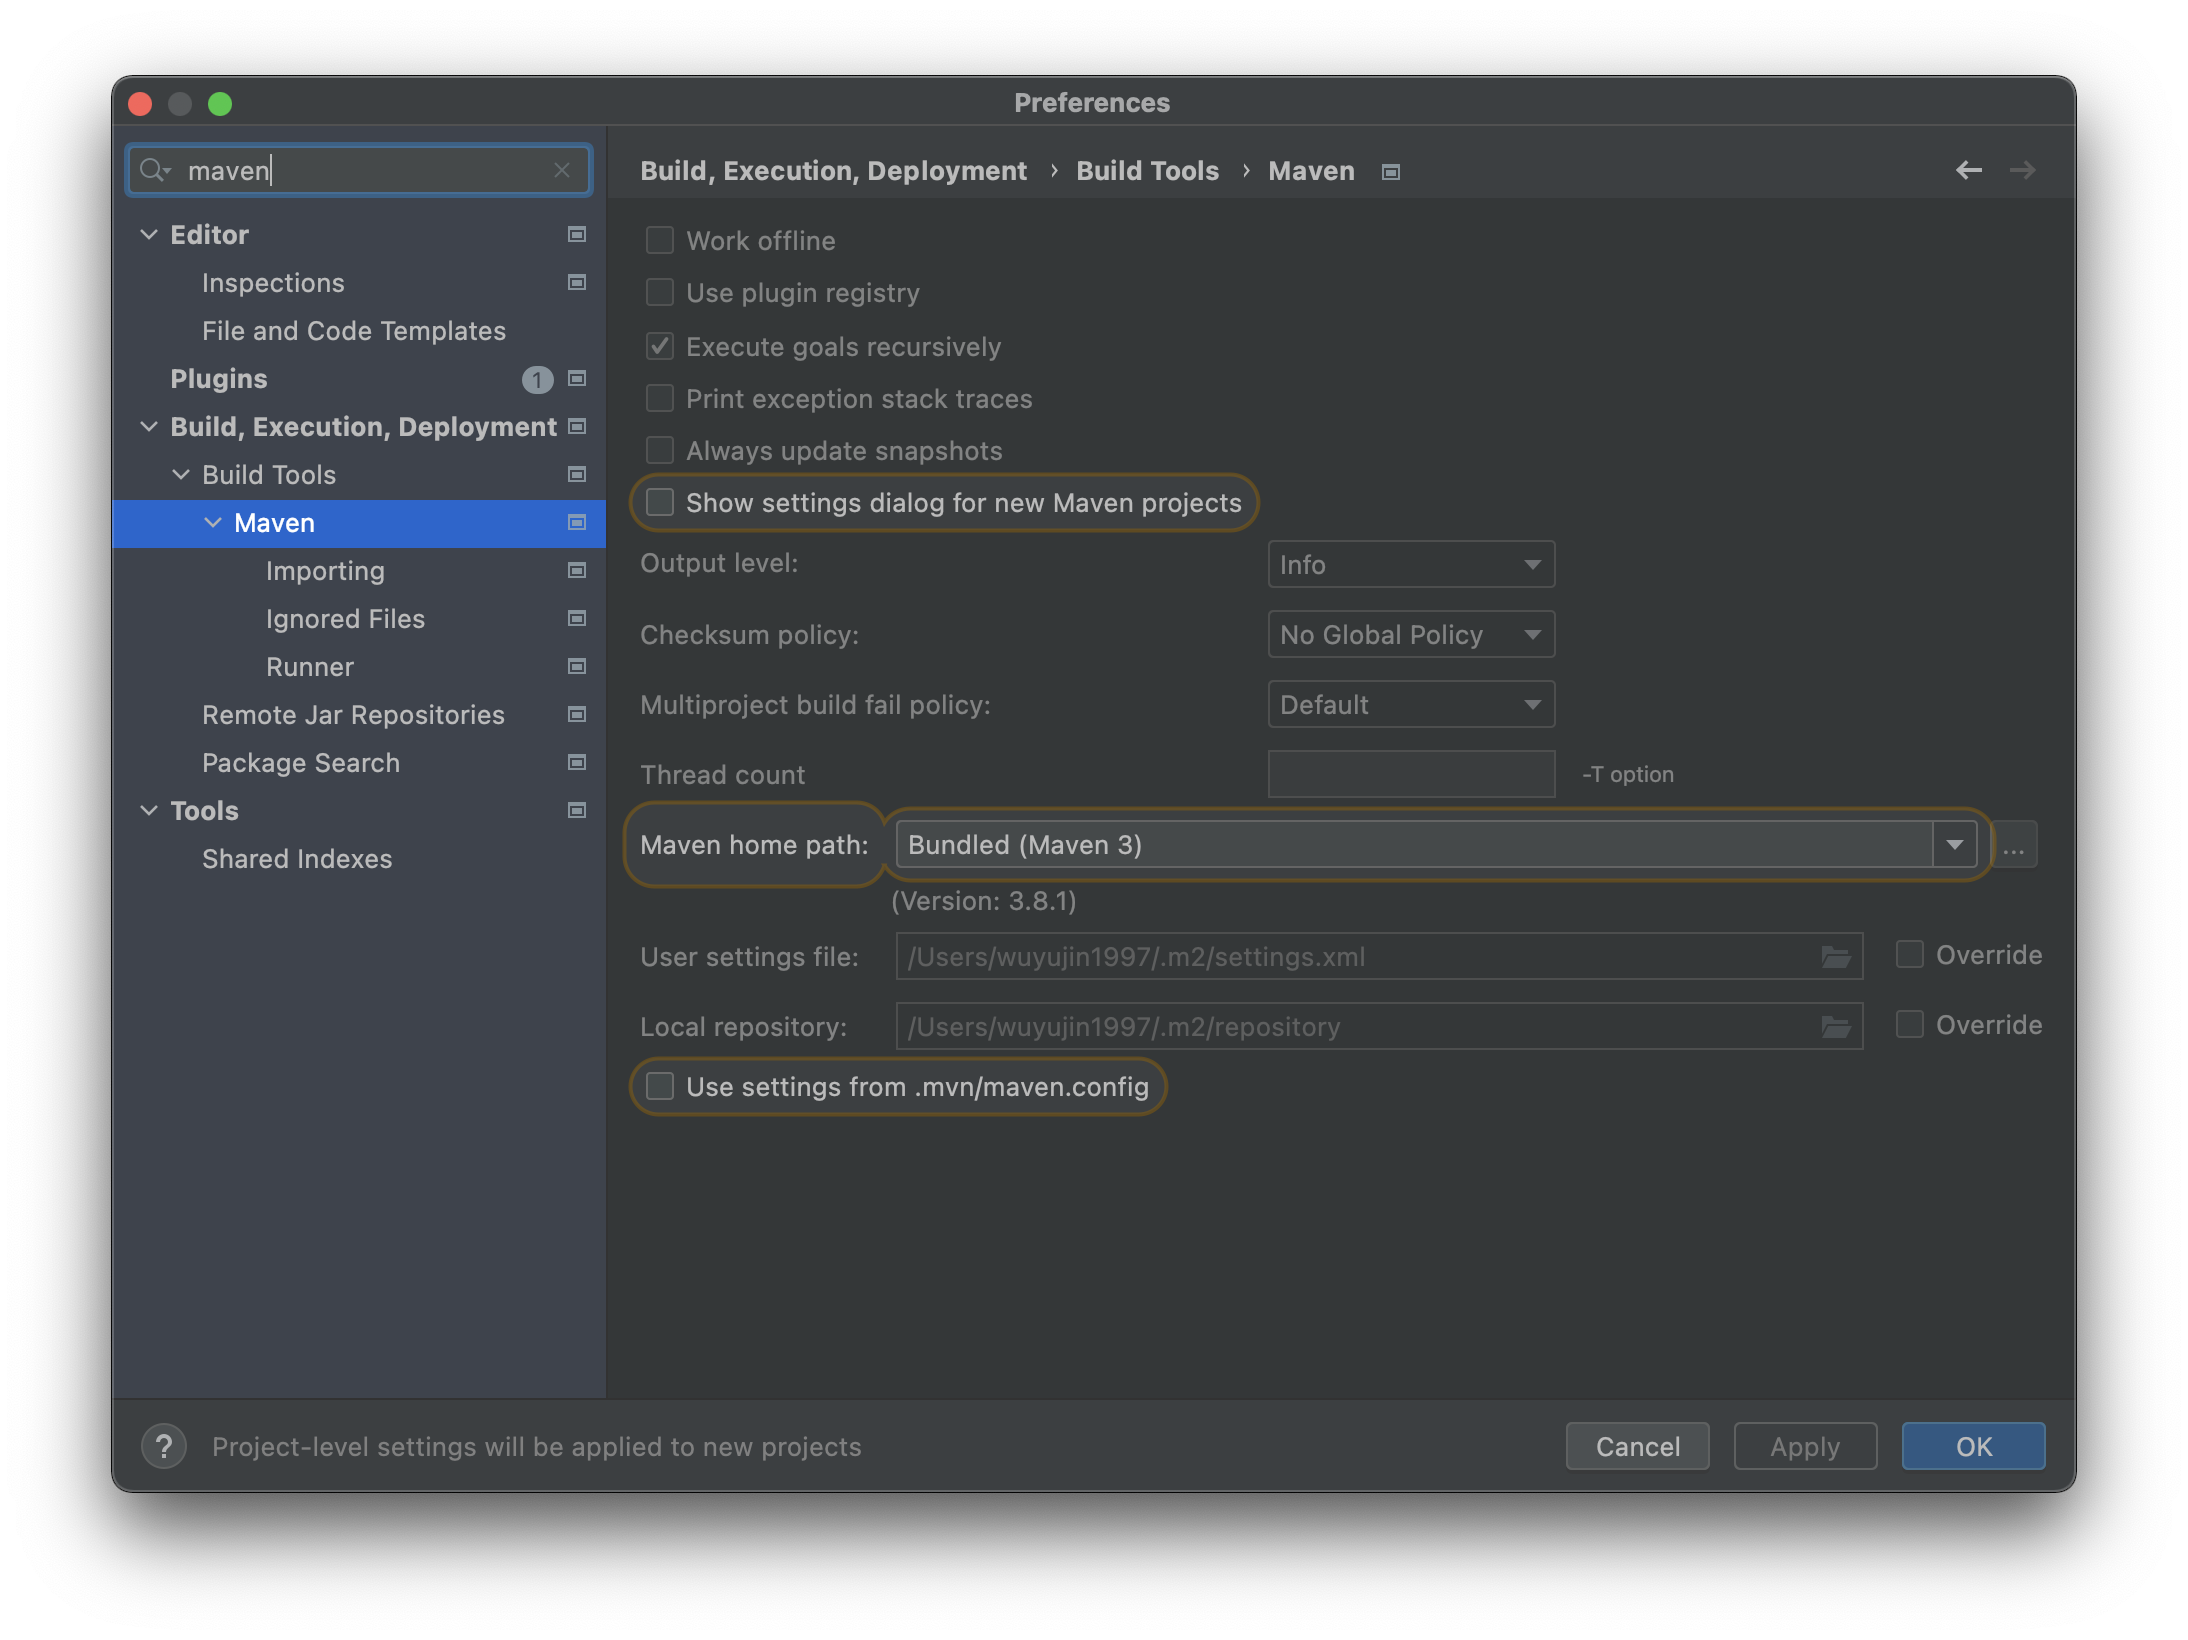Check Show settings dialog for new Maven projects

point(660,502)
